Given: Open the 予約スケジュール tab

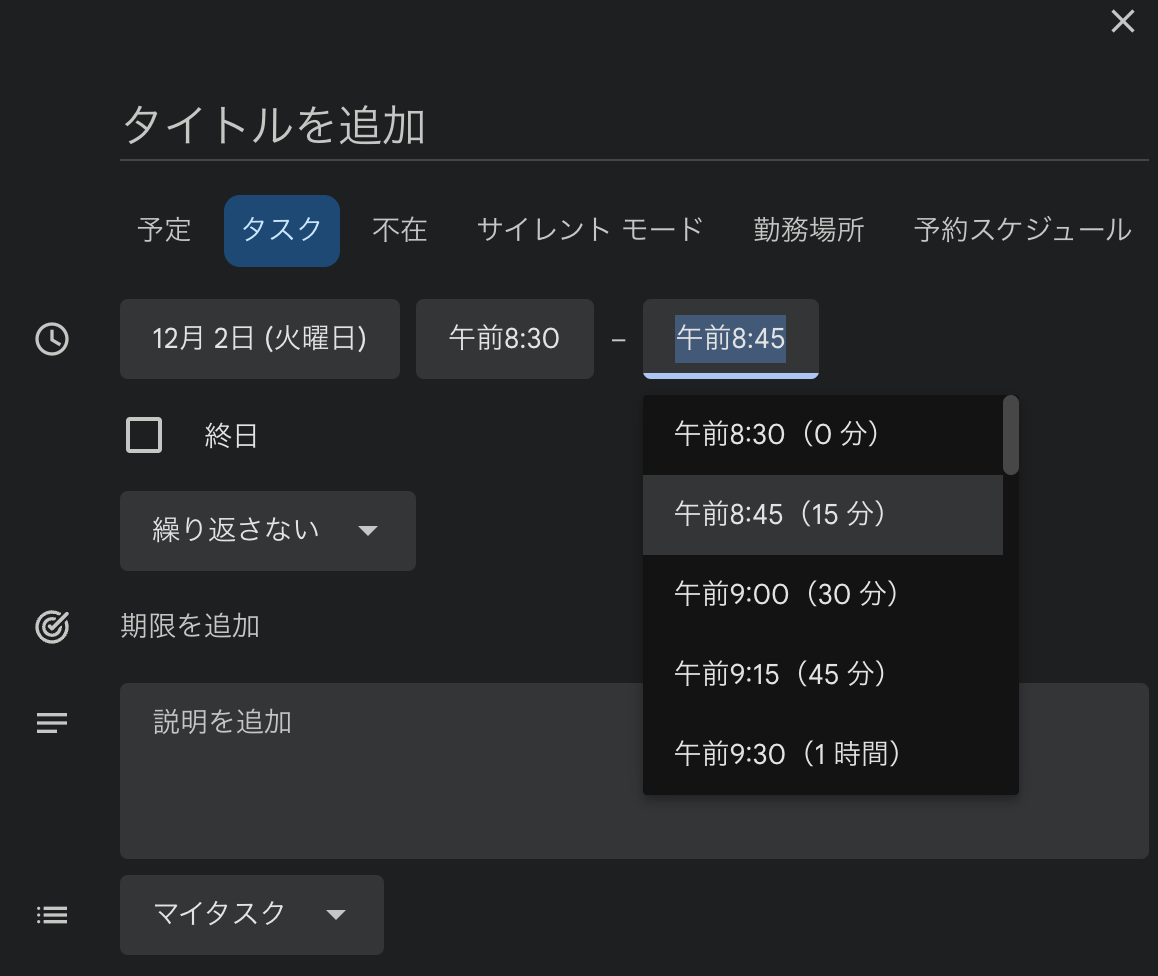Looking at the screenshot, I should [1020, 230].
